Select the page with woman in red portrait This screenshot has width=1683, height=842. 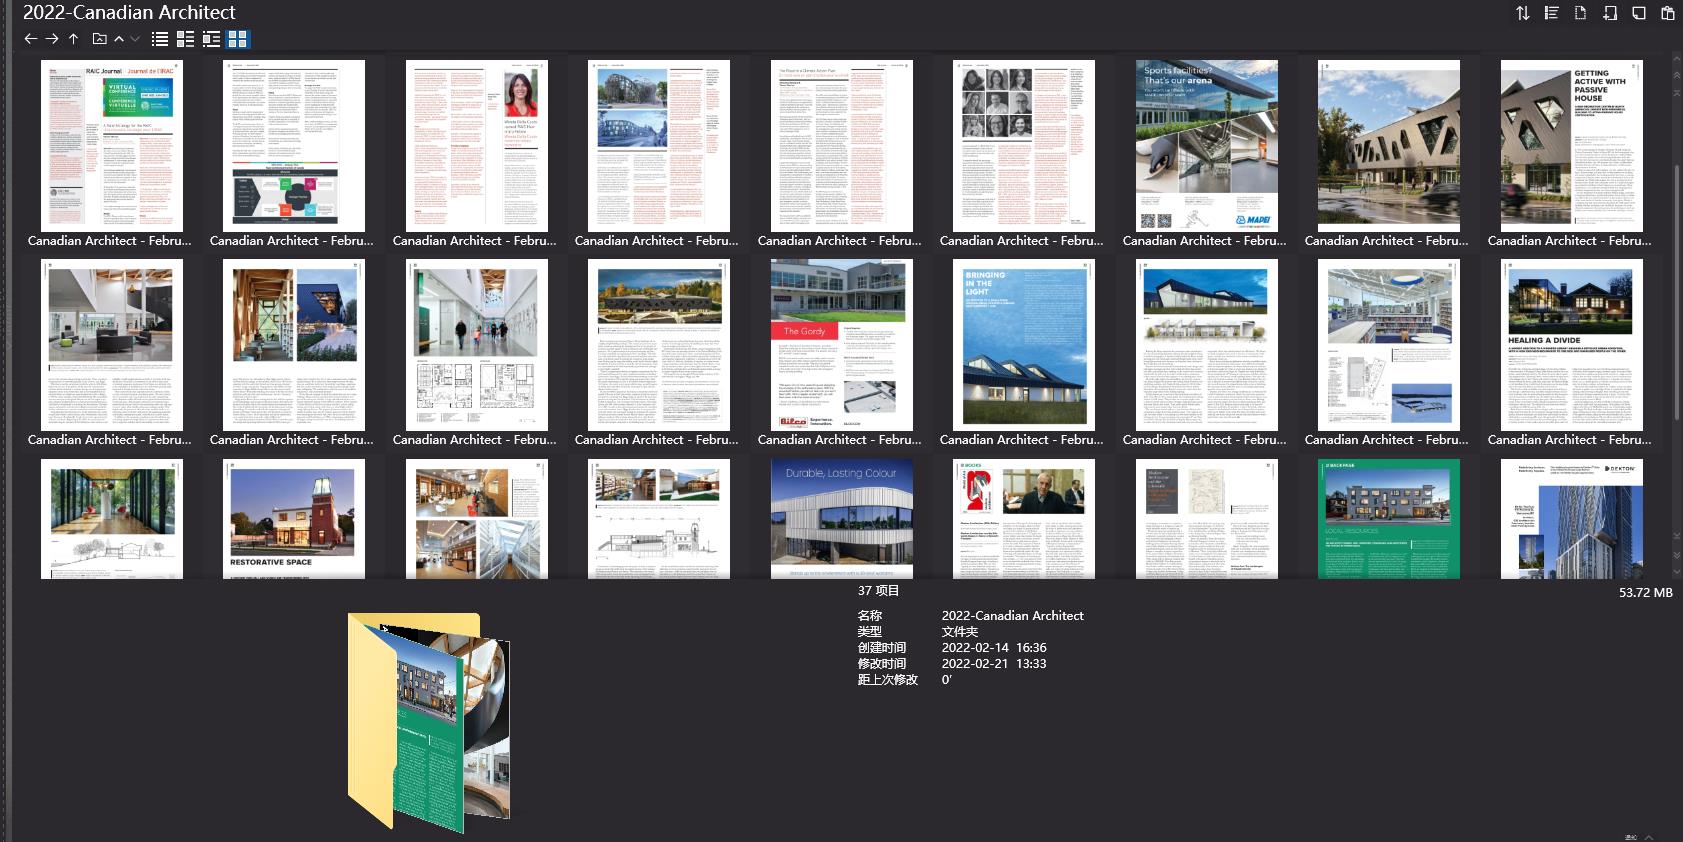coord(476,146)
